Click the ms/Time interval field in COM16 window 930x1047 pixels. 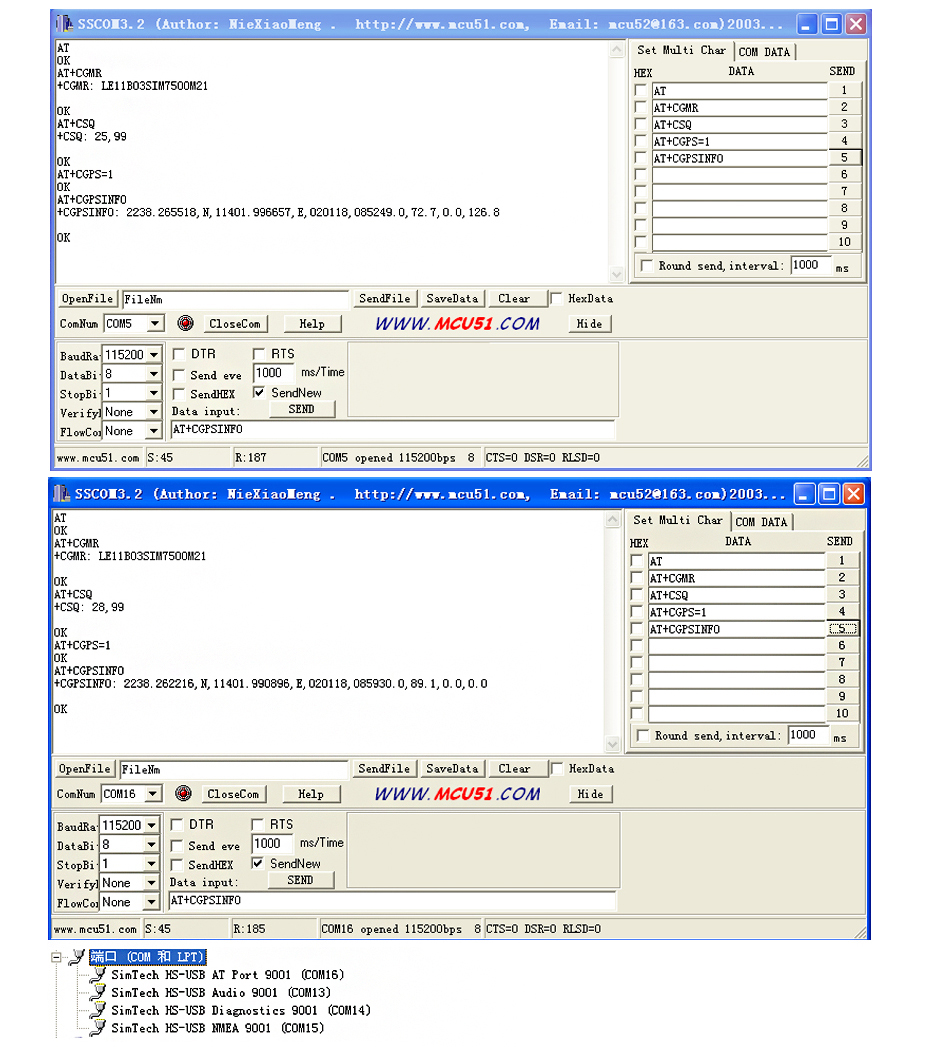(272, 843)
